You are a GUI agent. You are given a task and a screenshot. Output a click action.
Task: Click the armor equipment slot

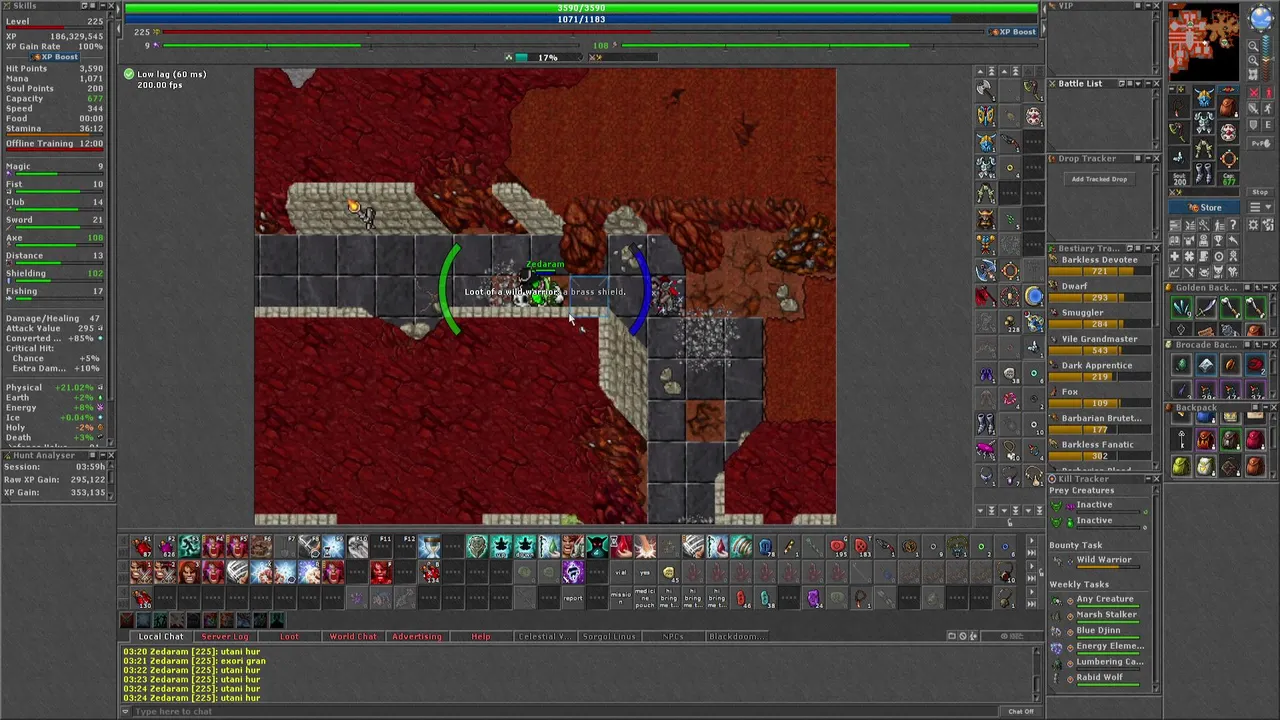point(1204,122)
